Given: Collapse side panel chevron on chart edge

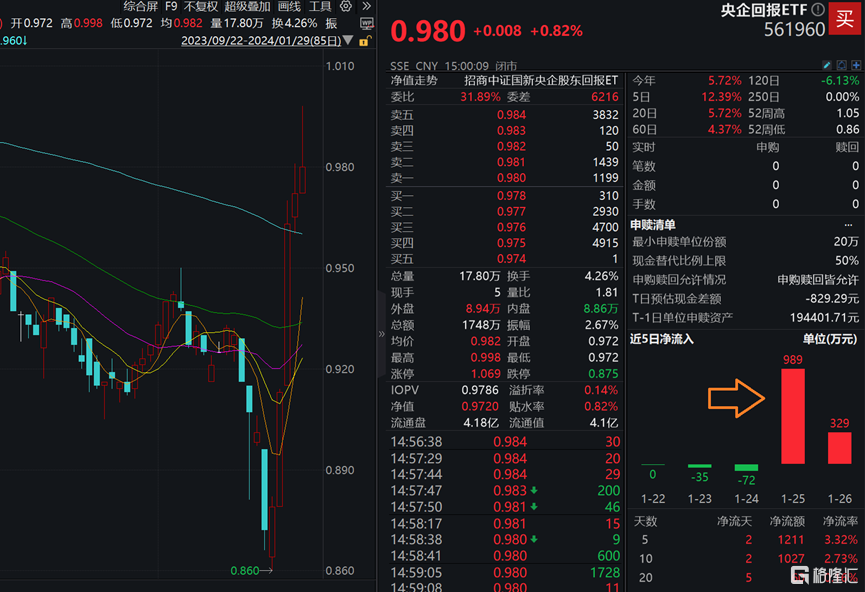Looking at the screenshot, I should (381, 334).
